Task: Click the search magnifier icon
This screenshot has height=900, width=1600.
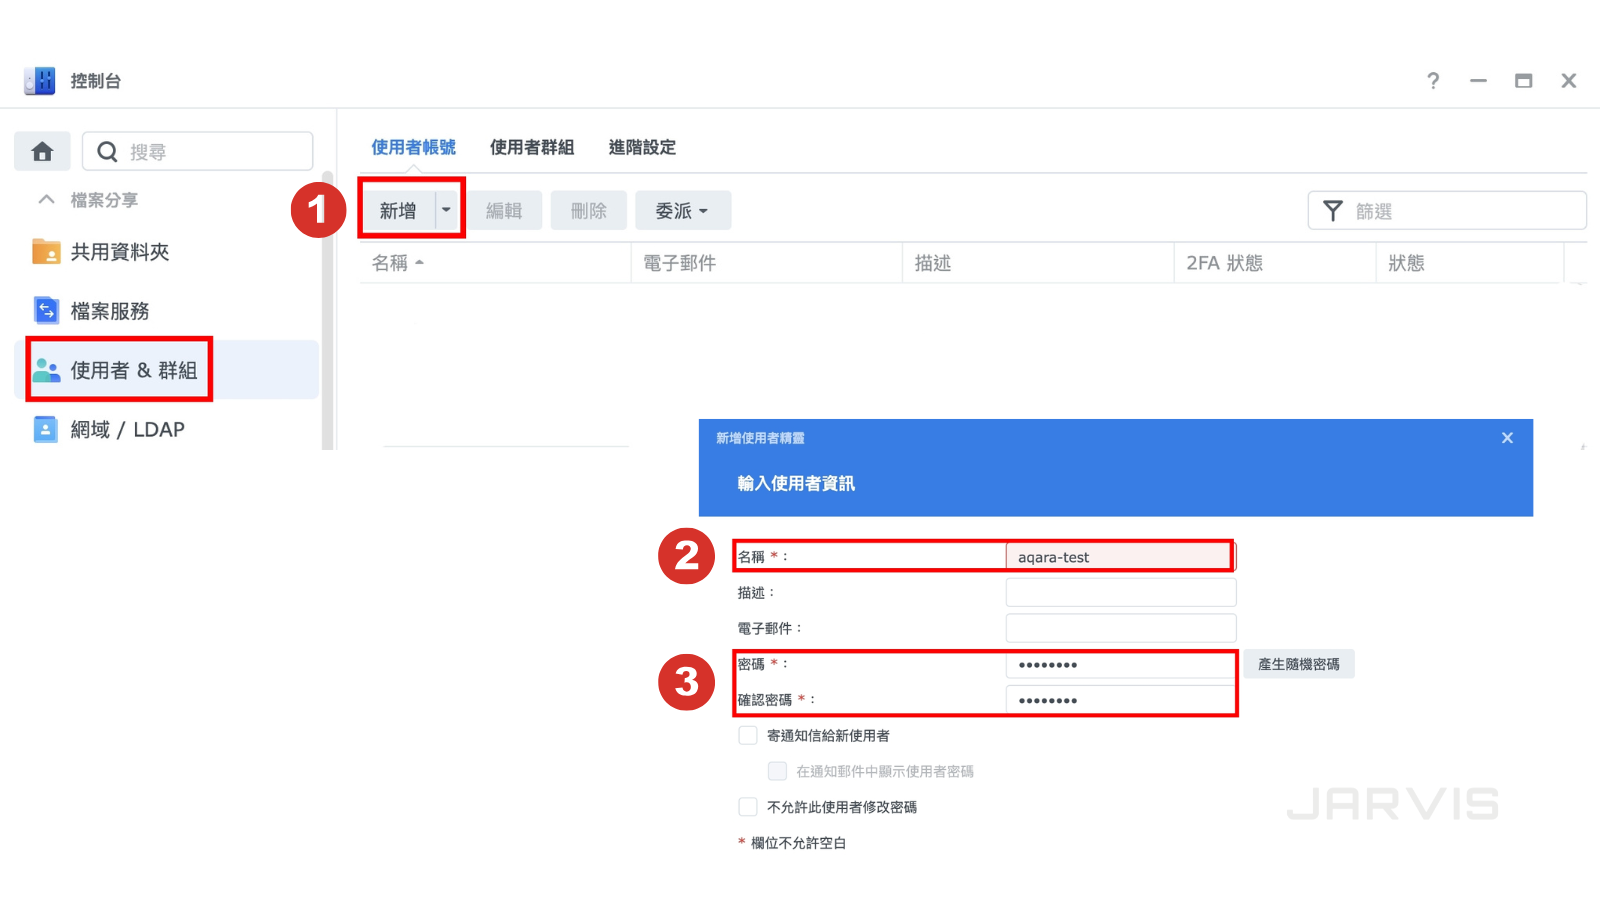Action: (107, 152)
